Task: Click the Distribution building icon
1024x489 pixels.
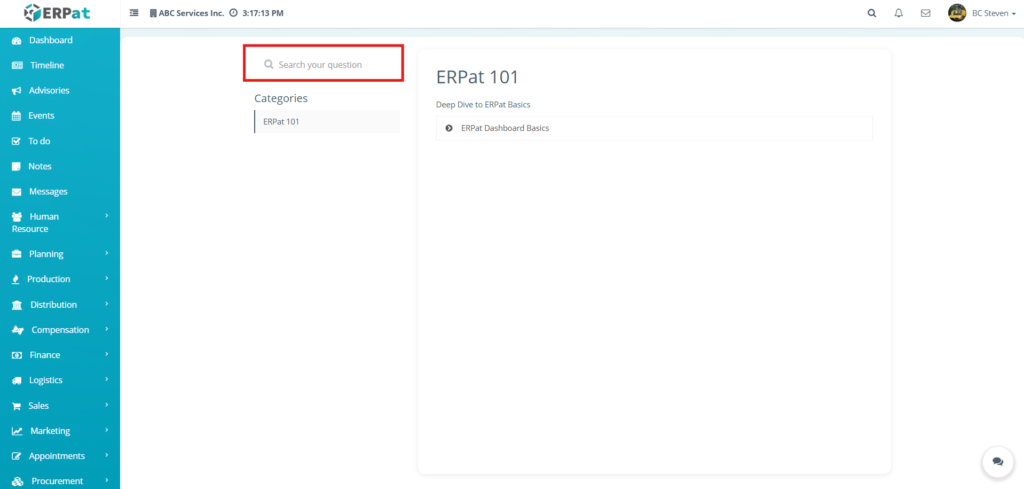Action: point(18,305)
